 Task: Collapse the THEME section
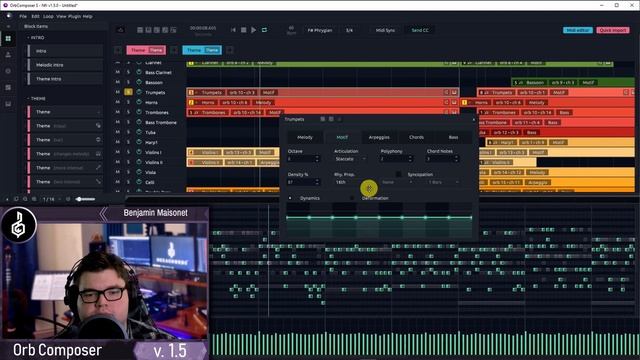28,99
